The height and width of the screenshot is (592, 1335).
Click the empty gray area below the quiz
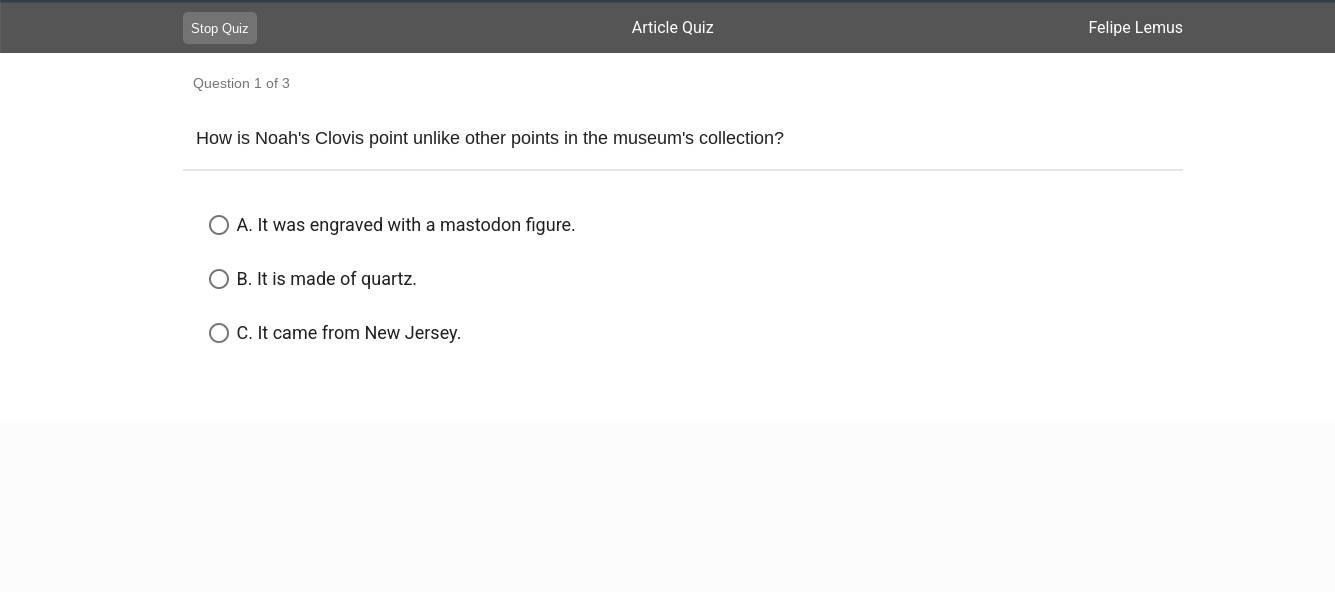pyautogui.click(x=667, y=507)
